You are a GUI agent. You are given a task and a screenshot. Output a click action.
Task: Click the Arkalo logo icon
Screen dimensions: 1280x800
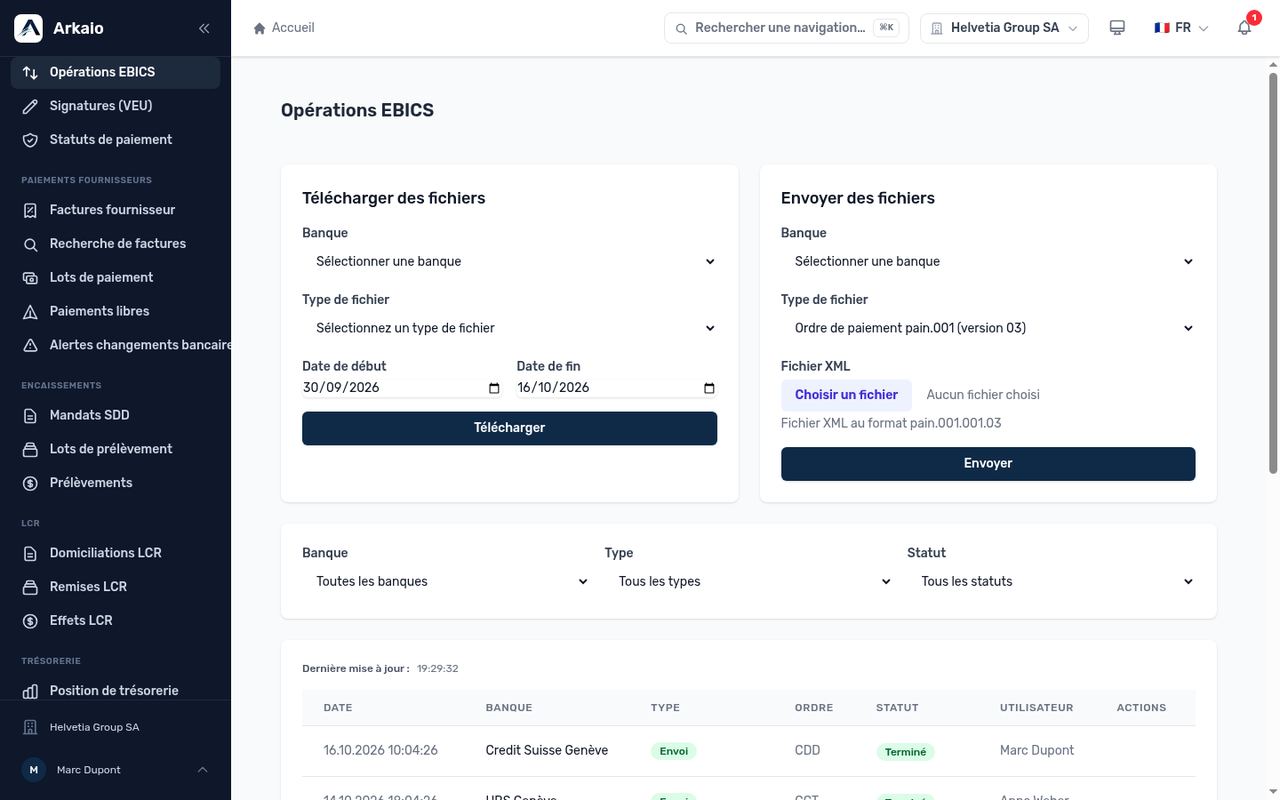tap(28, 28)
